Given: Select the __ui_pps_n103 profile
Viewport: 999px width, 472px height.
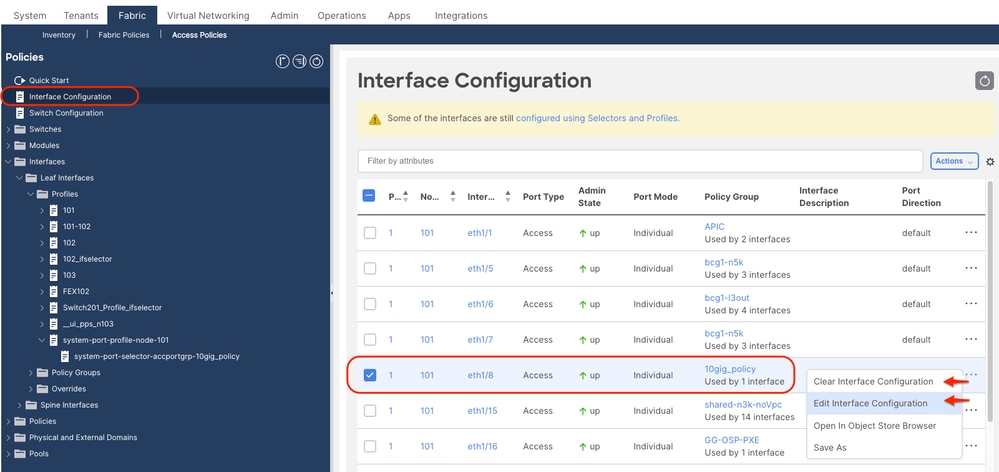Looking at the screenshot, I should tap(88, 324).
